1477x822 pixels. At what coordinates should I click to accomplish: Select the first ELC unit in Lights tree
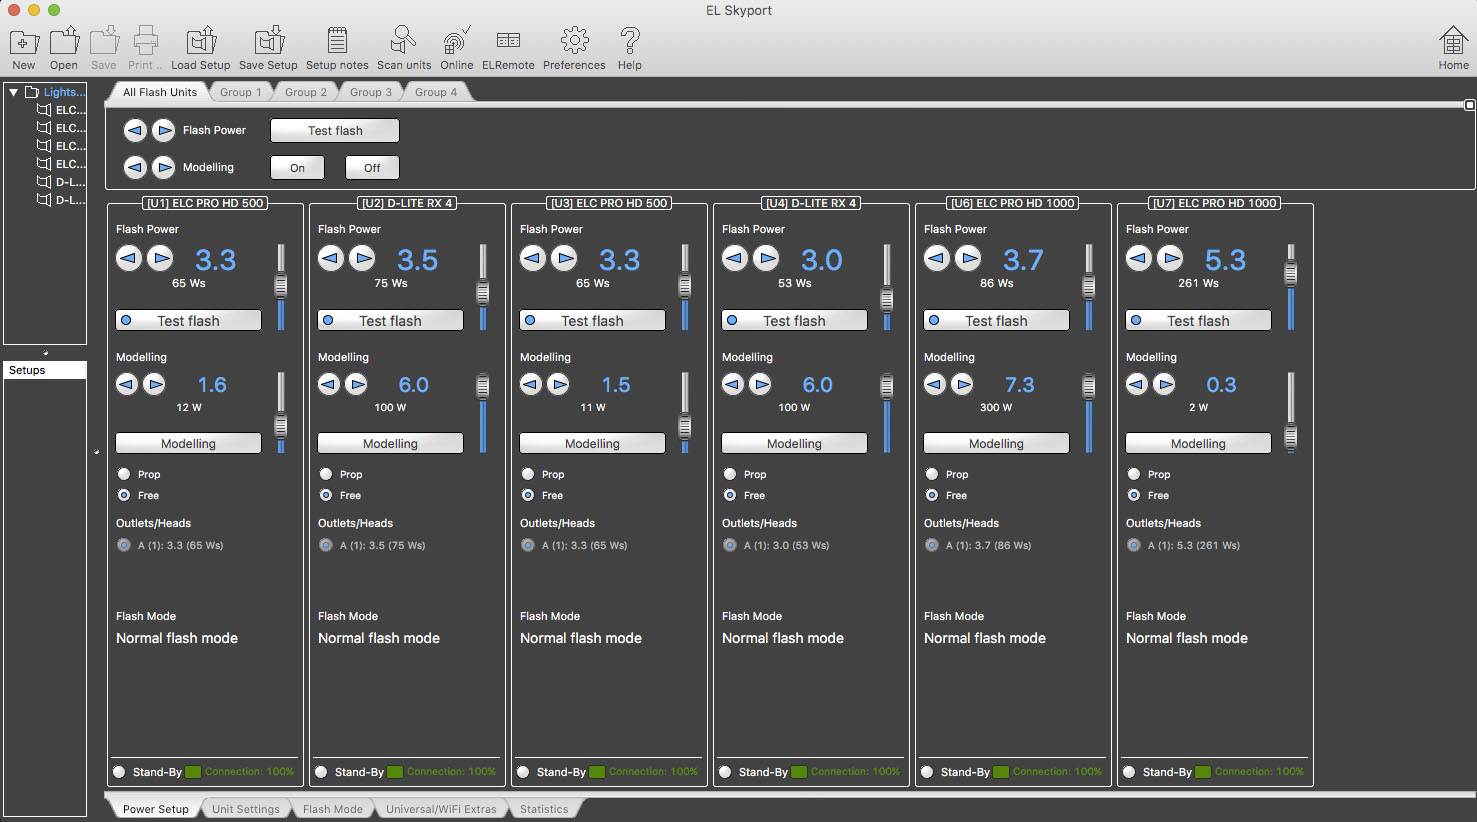click(62, 110)
